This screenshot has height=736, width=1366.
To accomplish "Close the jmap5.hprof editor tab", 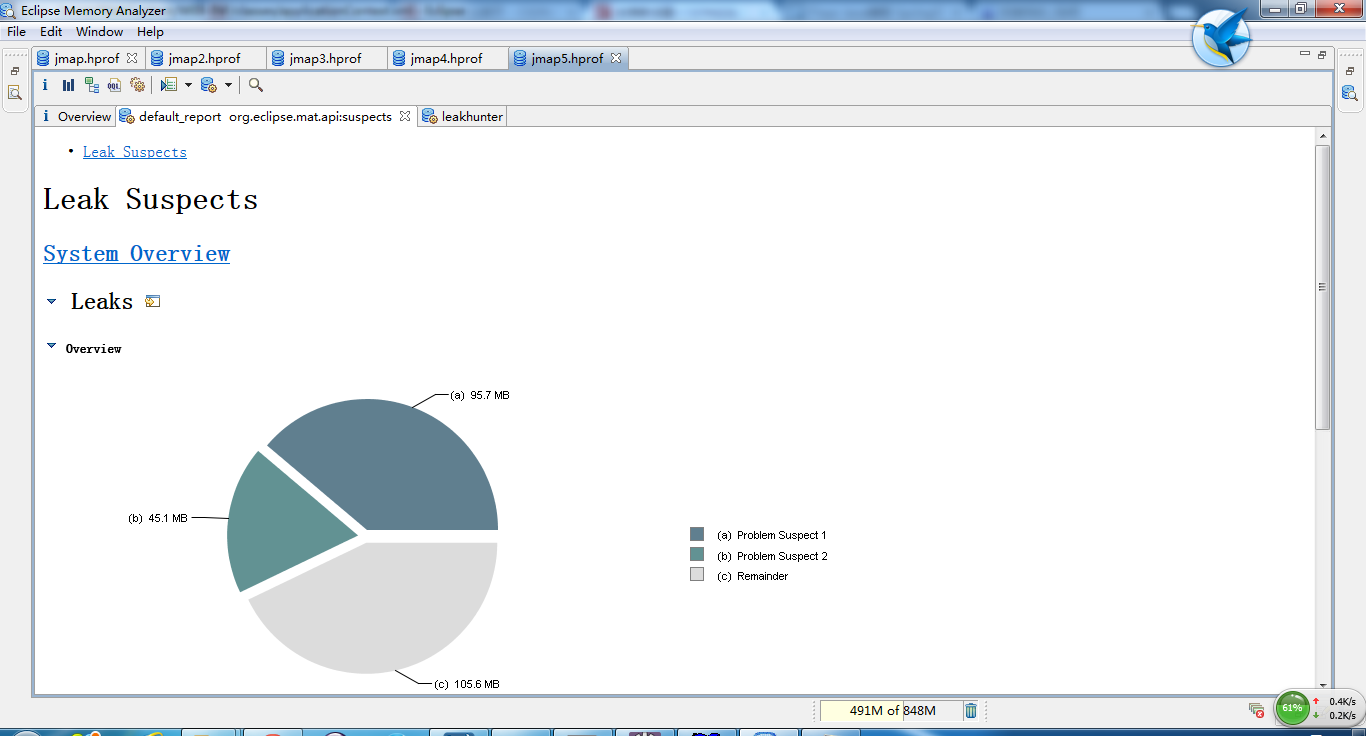I will click(616, 58).
